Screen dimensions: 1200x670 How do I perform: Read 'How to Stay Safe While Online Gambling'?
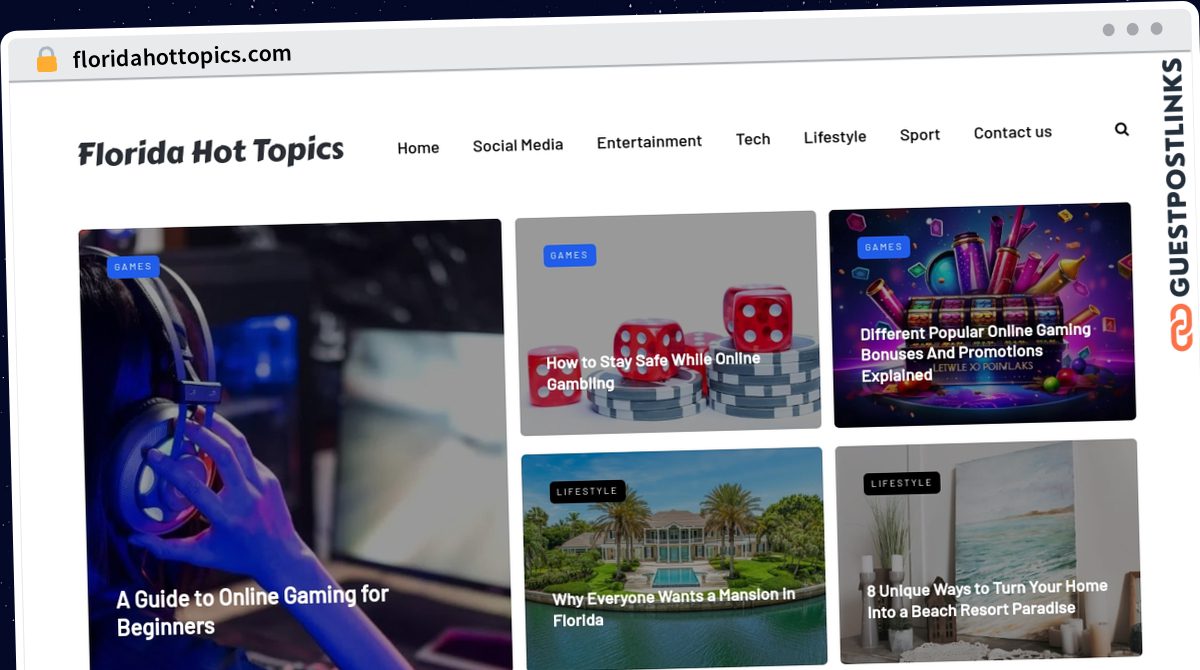653,370
